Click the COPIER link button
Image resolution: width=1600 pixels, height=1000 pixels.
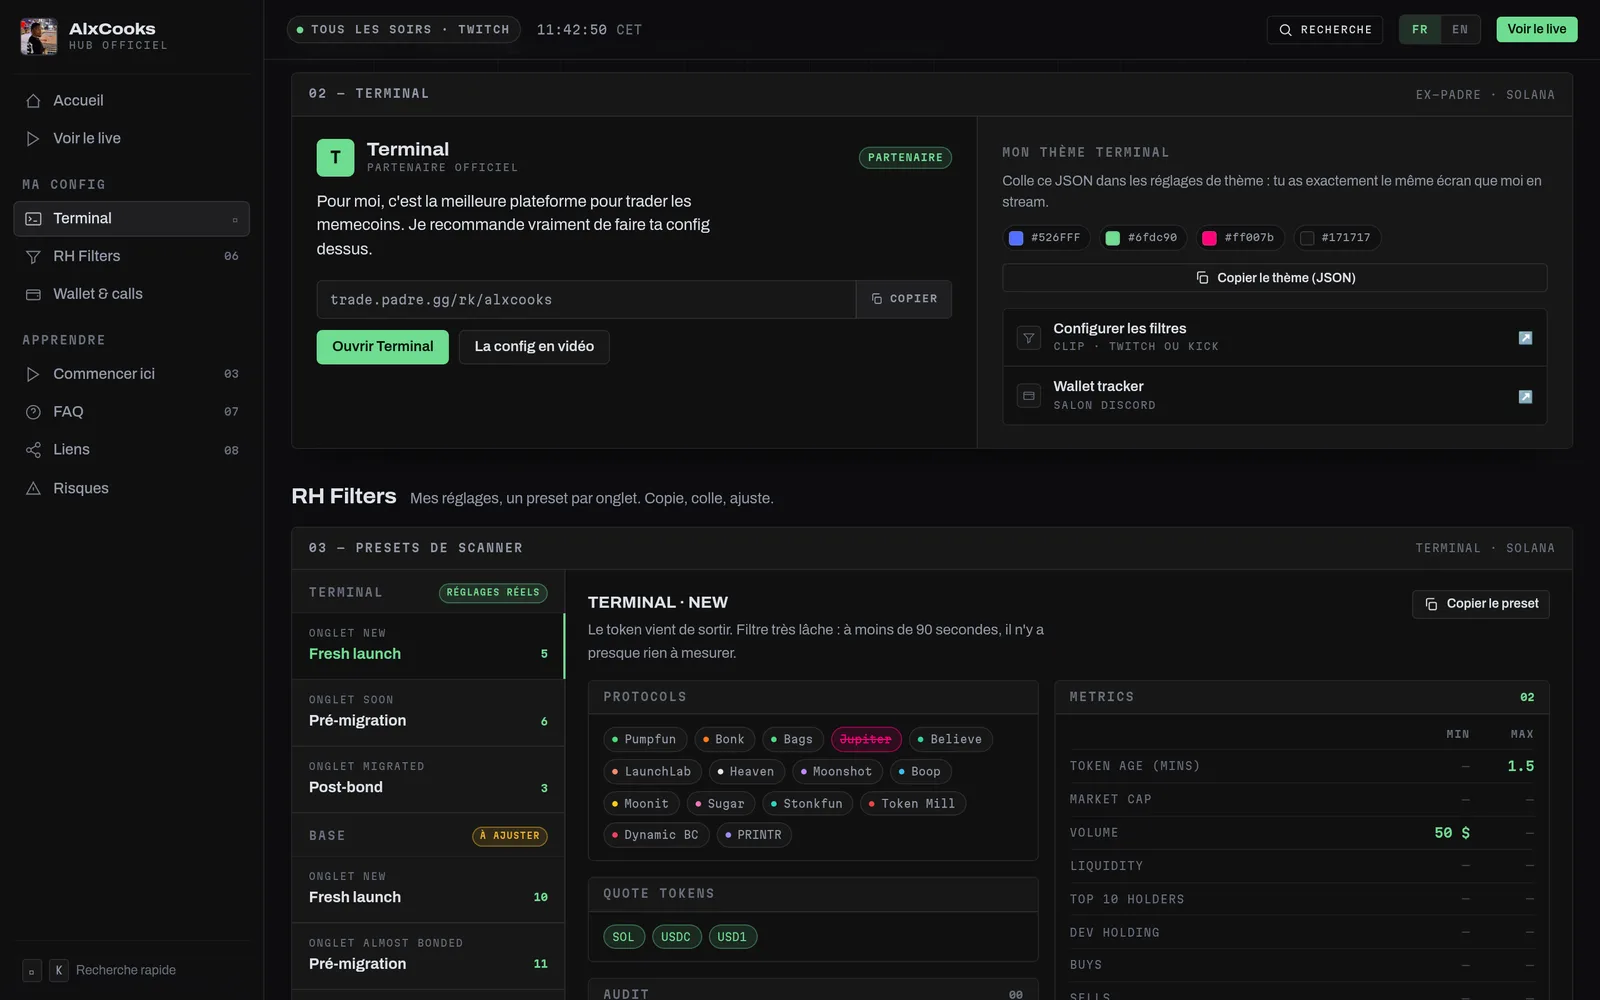coord(904,299)
